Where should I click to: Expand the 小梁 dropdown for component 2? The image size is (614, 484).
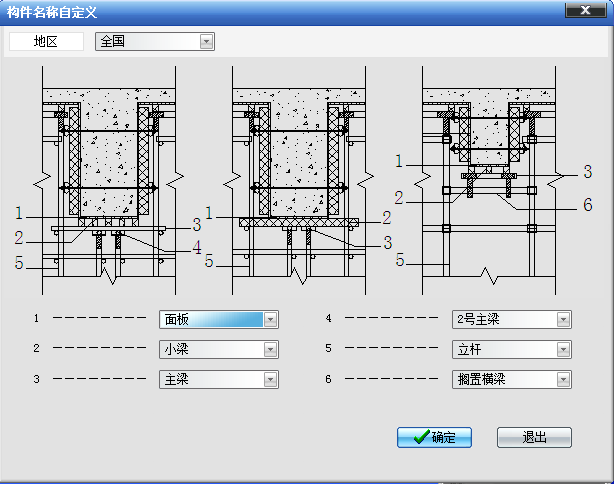click(x=270, y=349)
